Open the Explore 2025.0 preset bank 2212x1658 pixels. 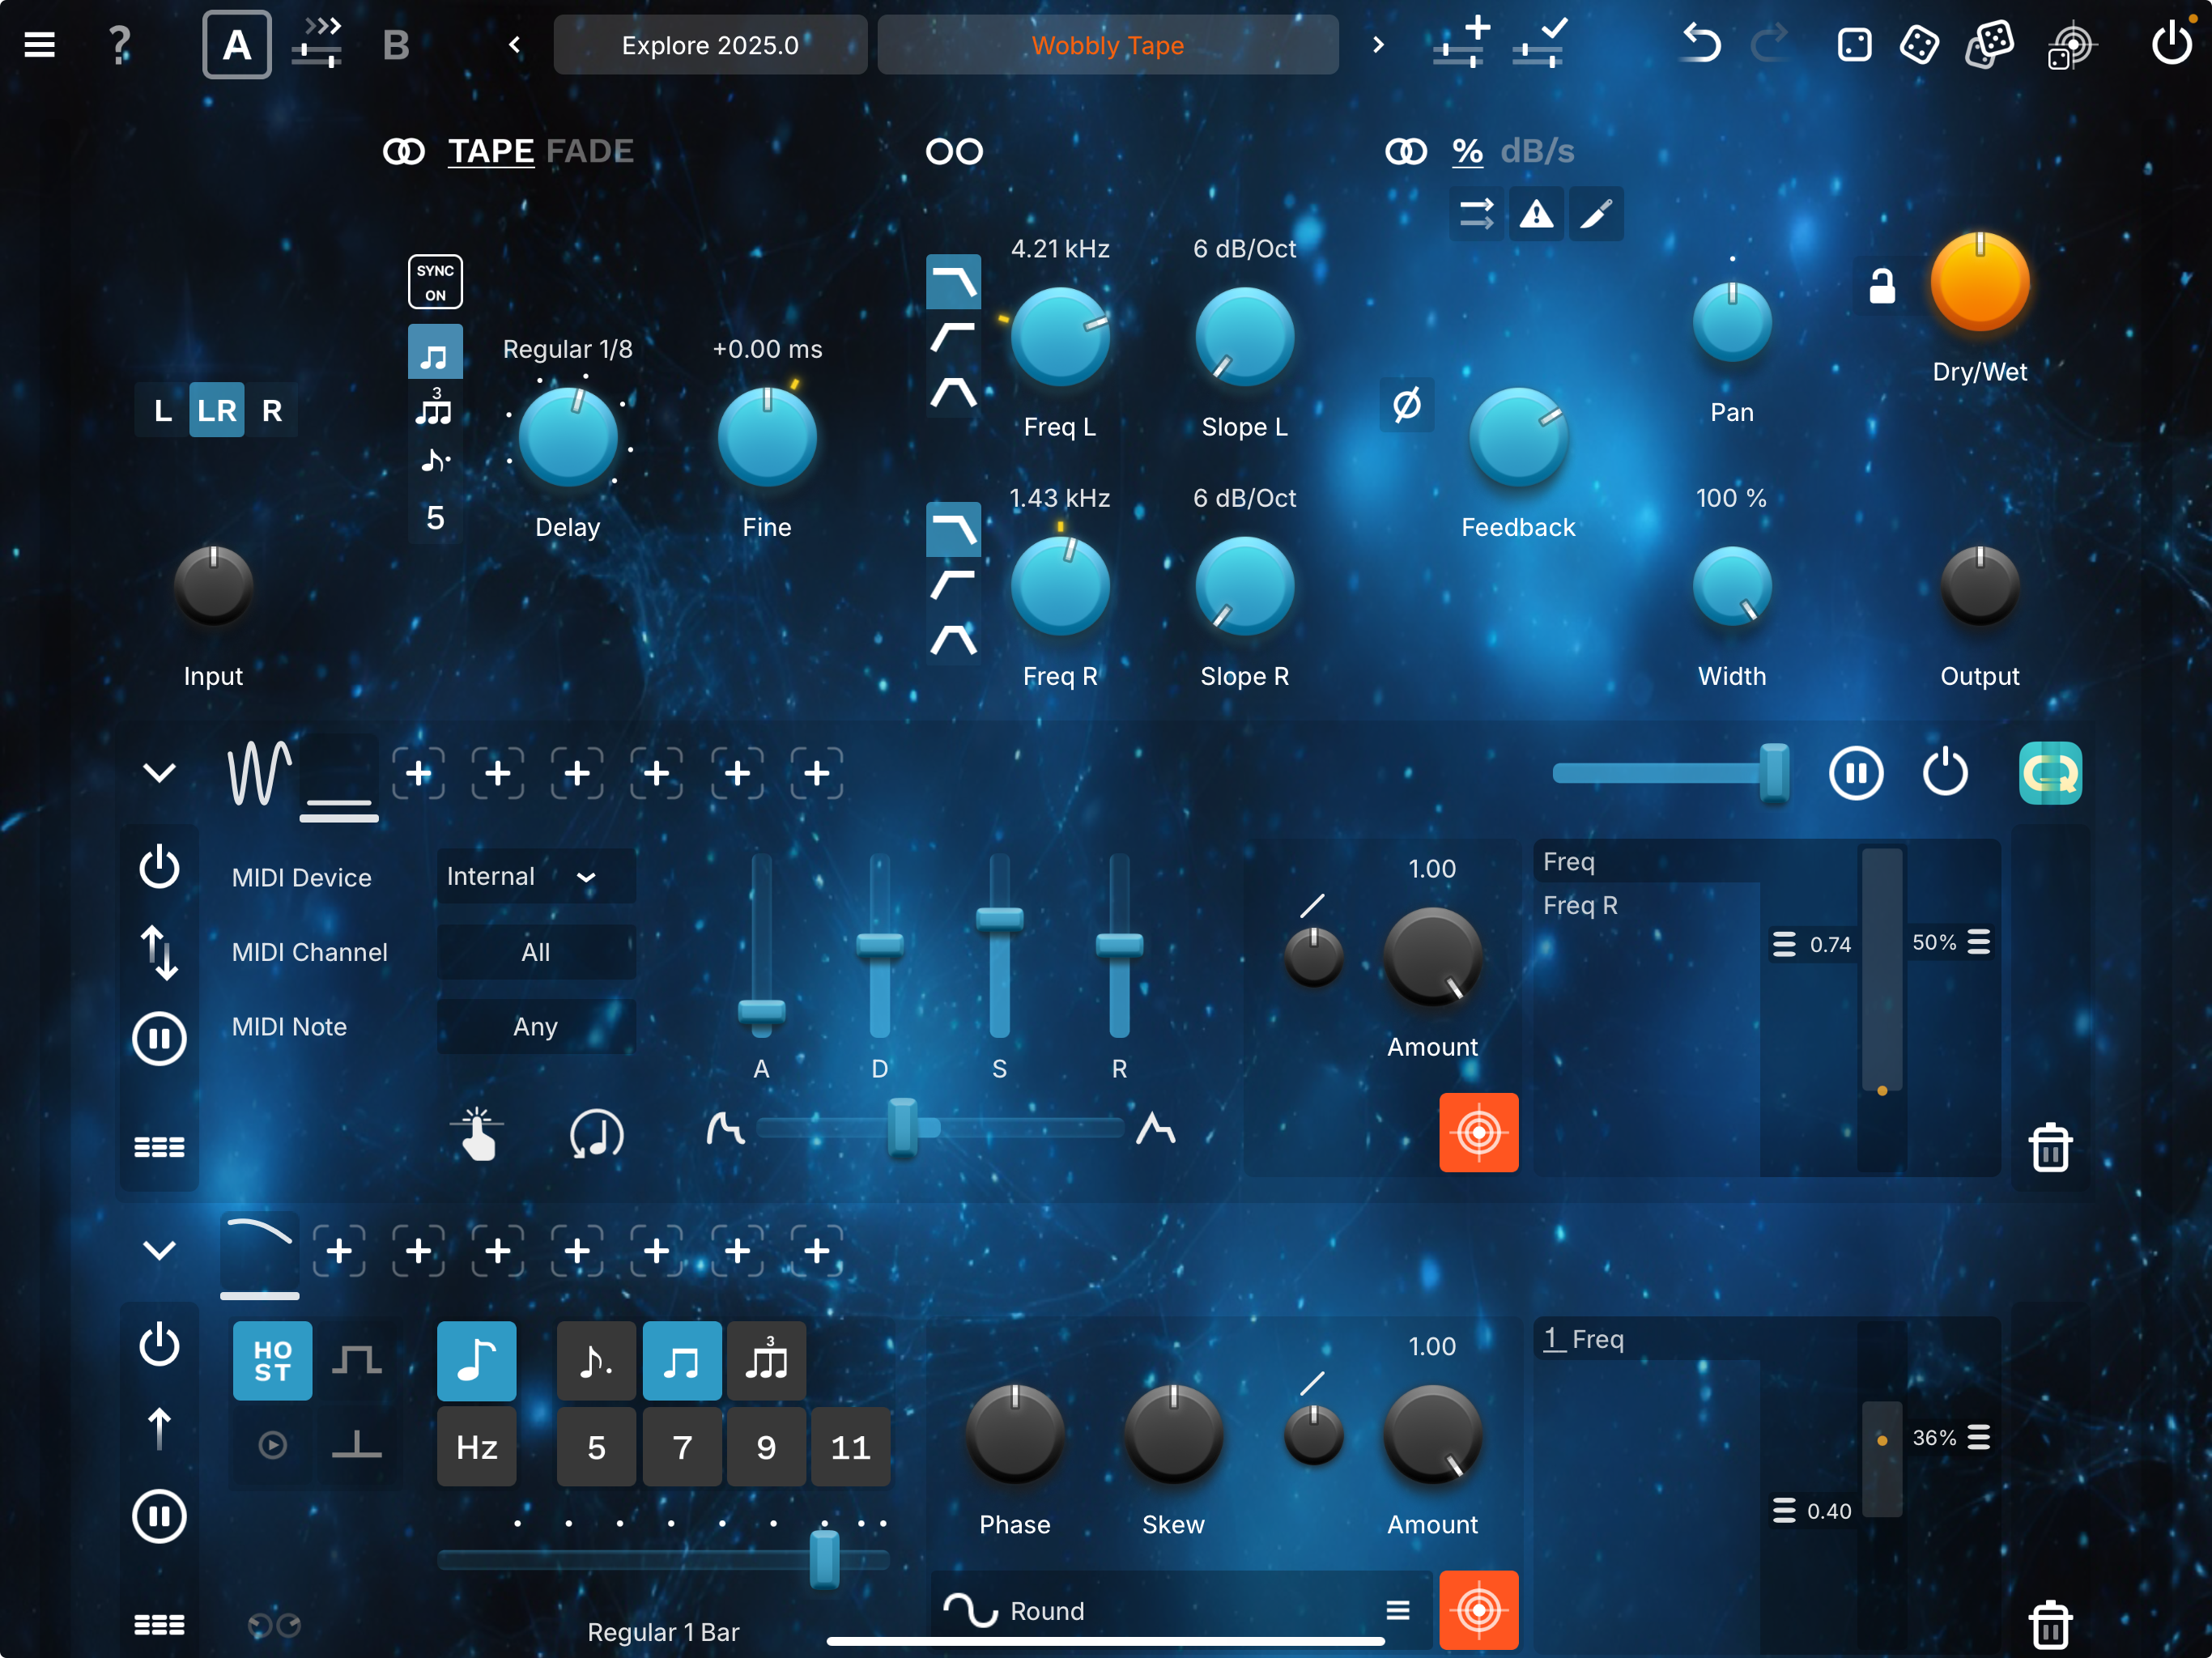coord(710,45)
